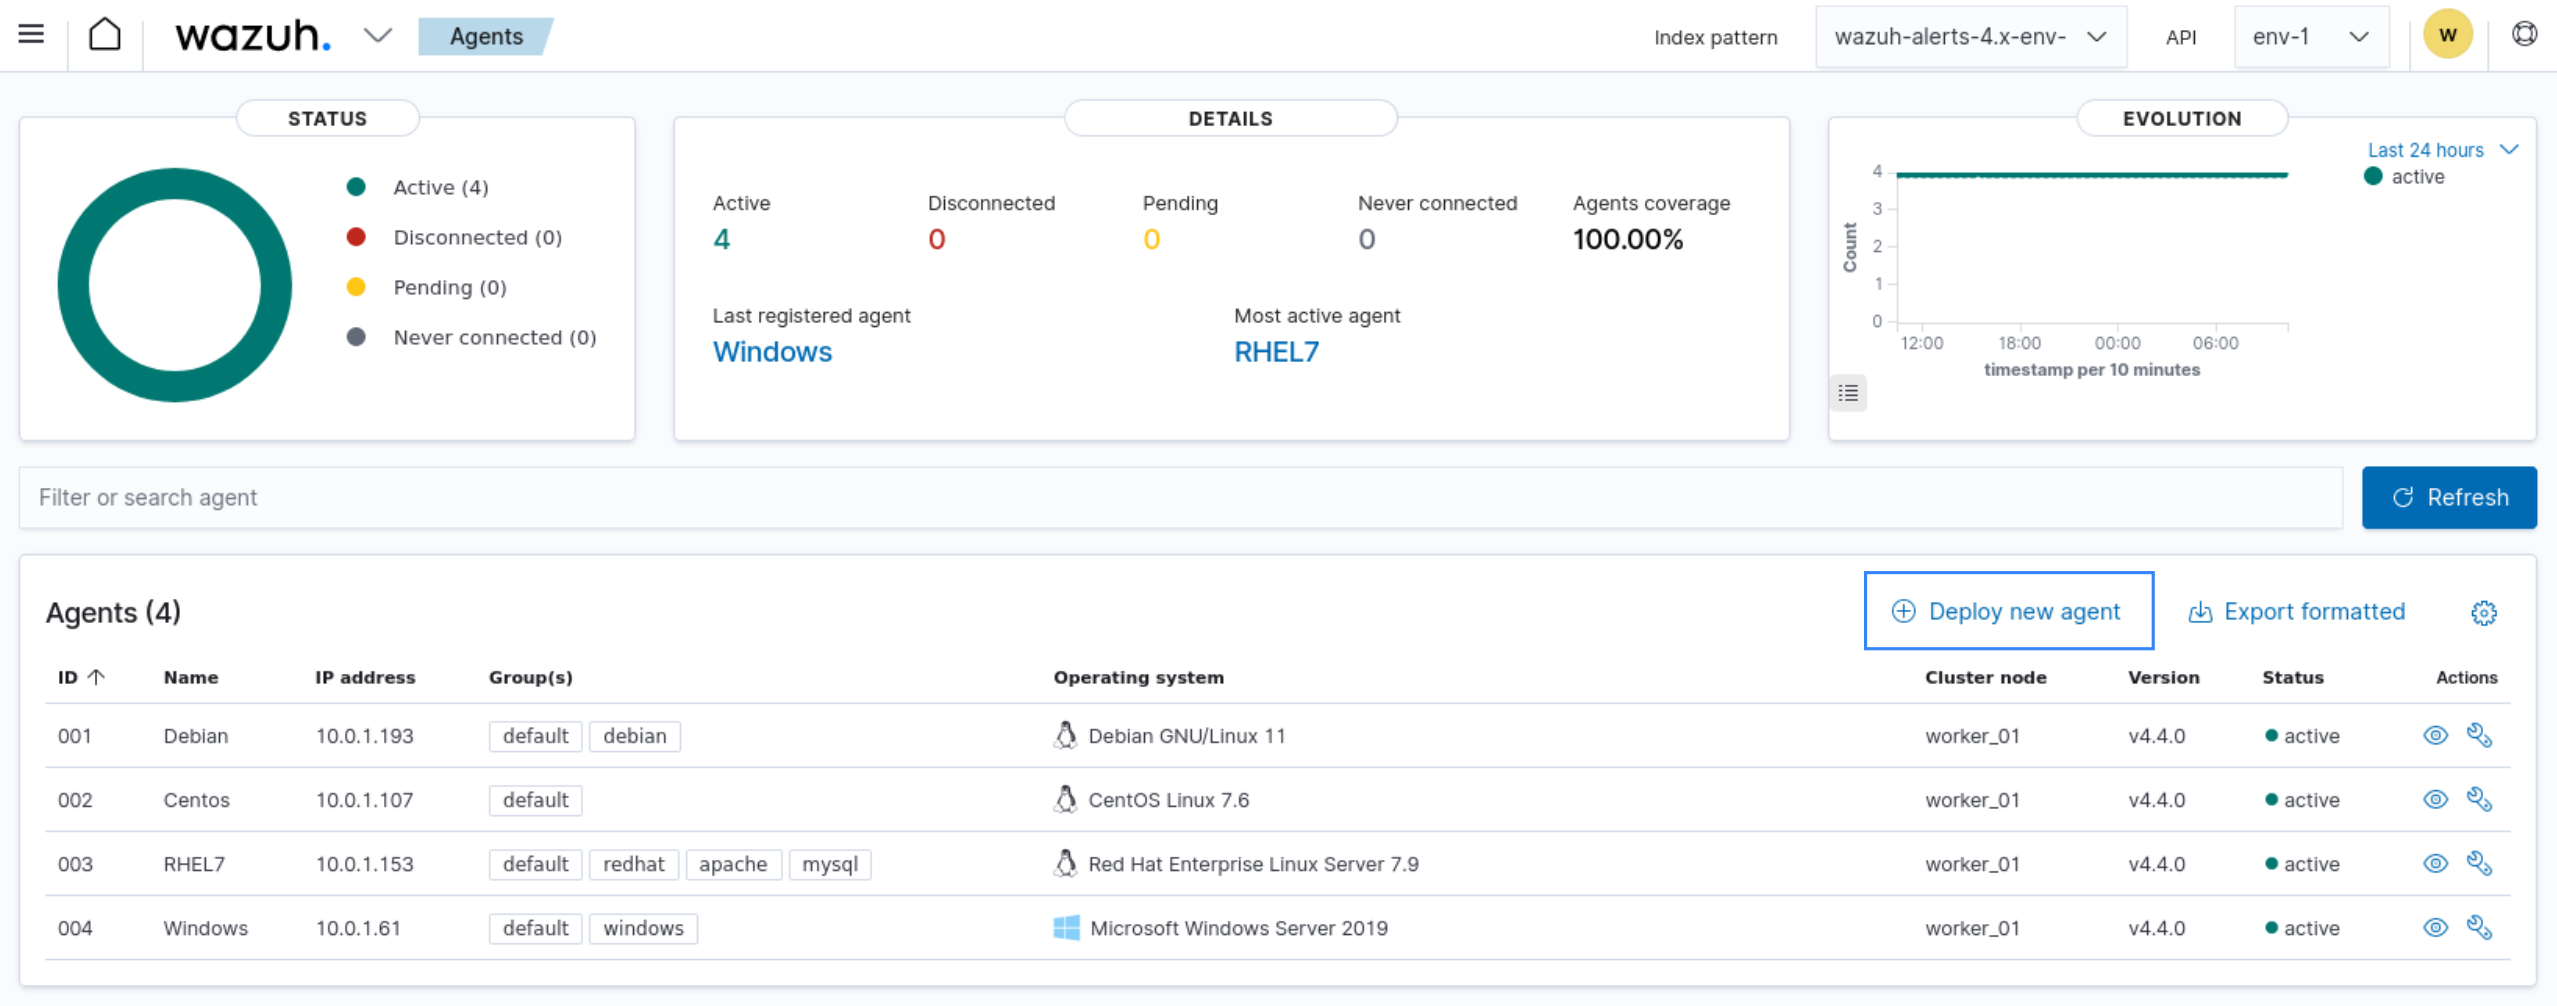This screenshot has width=2557, height=1006.
Task: Open Centos agent configuration wrench
Action: point(2479,799)
